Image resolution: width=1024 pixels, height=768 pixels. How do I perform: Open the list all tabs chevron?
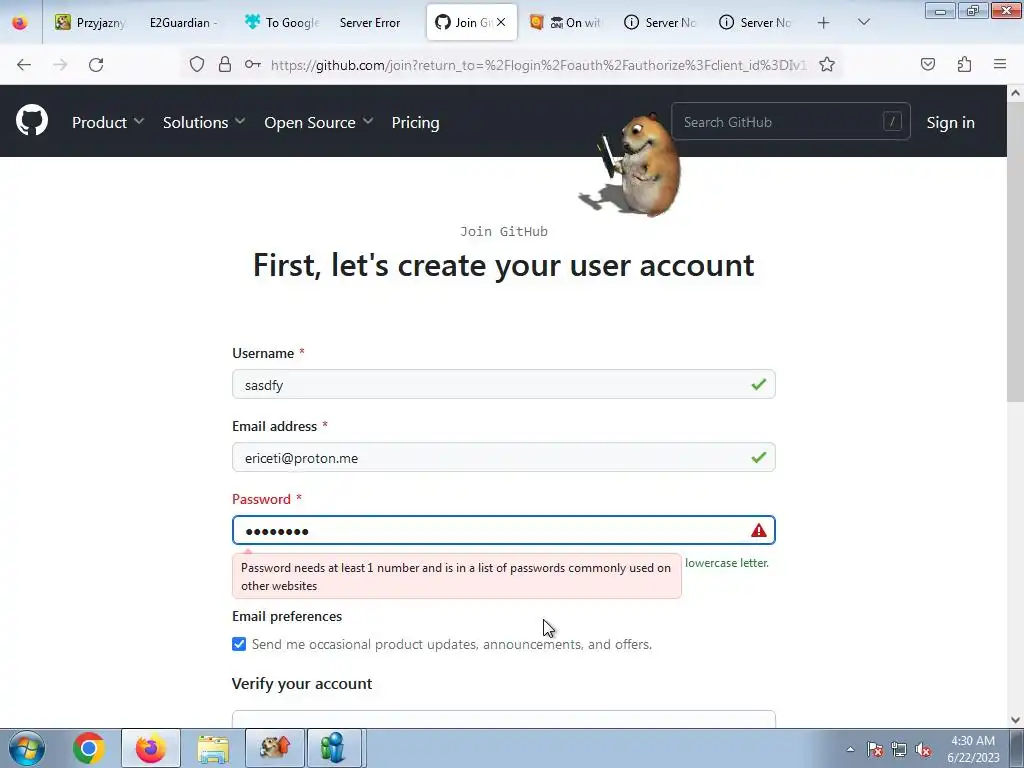[863, 22]
